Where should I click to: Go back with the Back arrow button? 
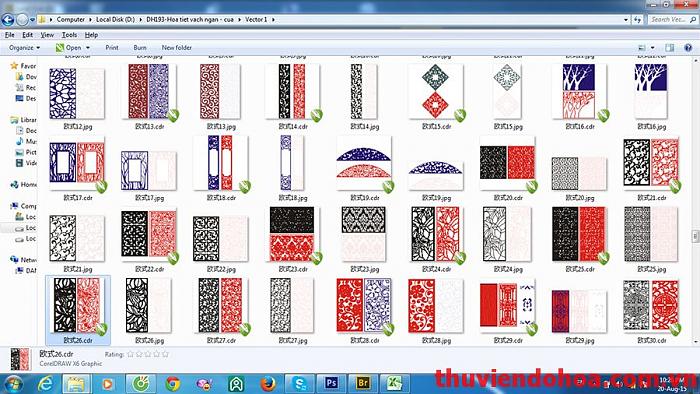point(8,20)
